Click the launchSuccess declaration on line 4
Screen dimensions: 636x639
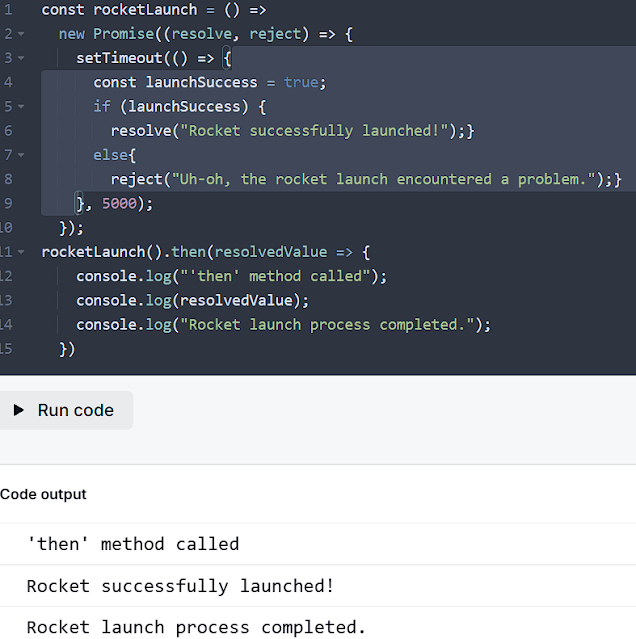pyautogui.click(x=202, y=82)
